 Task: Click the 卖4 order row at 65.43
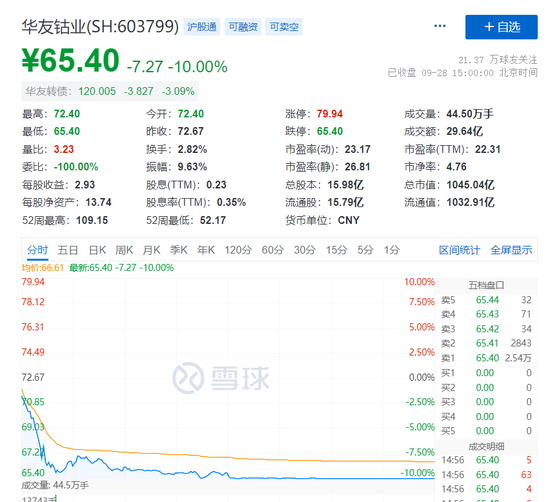(x=486, y=314)
